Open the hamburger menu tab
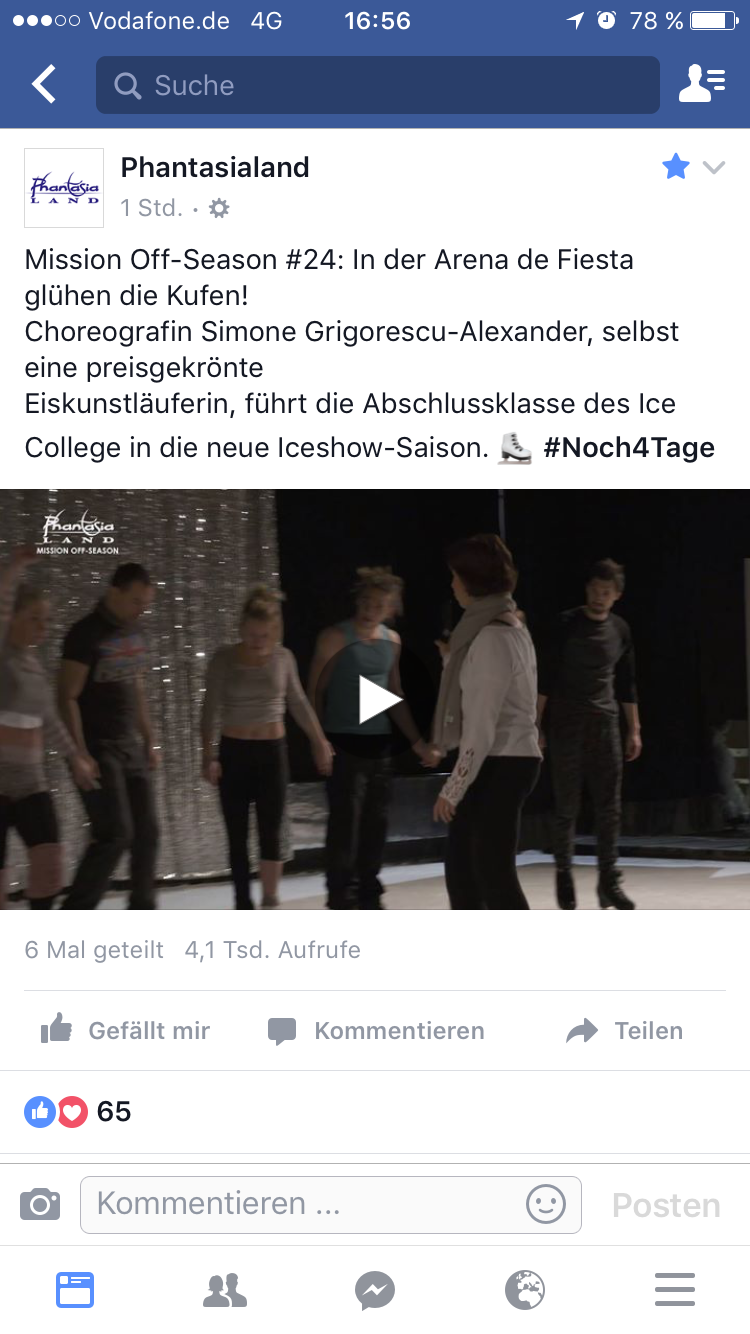Viewport: 750px width, 1334px height. pos(675,1290)
